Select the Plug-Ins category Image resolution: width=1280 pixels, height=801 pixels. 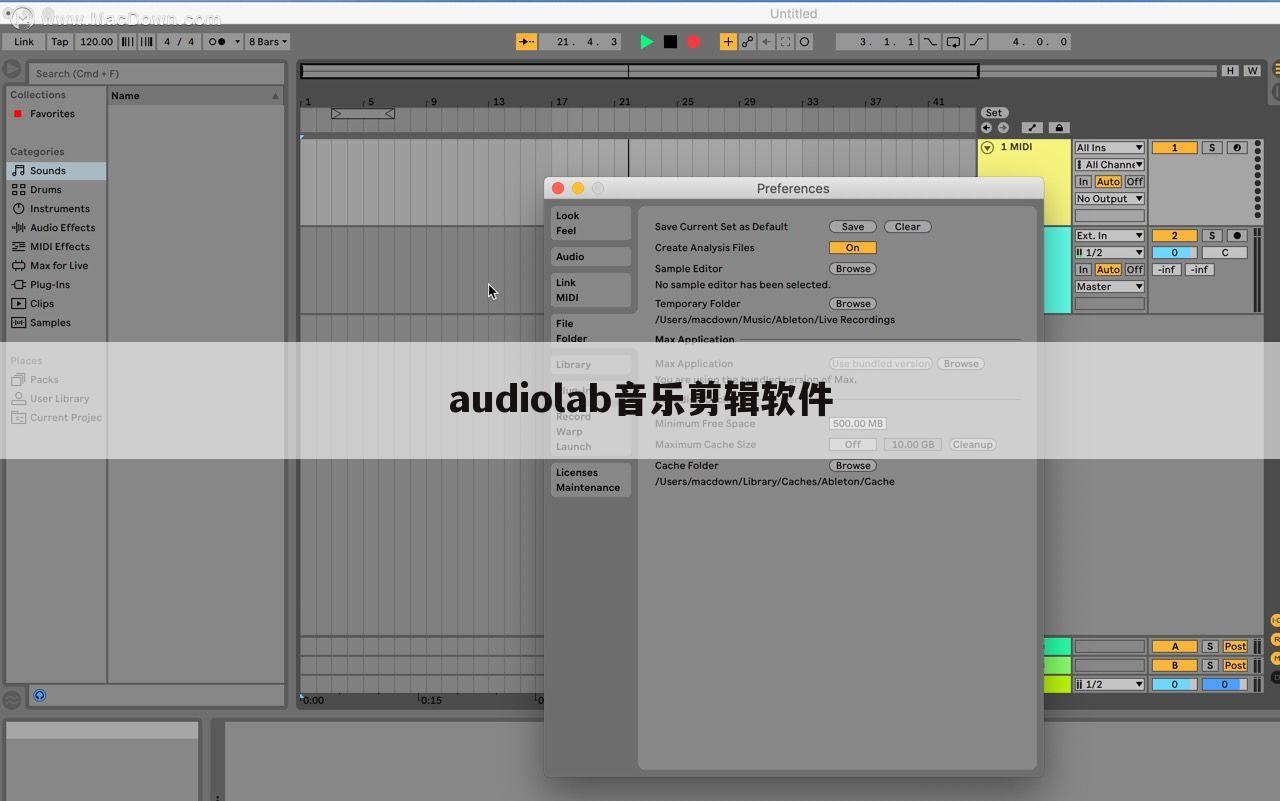coord(56,285)
